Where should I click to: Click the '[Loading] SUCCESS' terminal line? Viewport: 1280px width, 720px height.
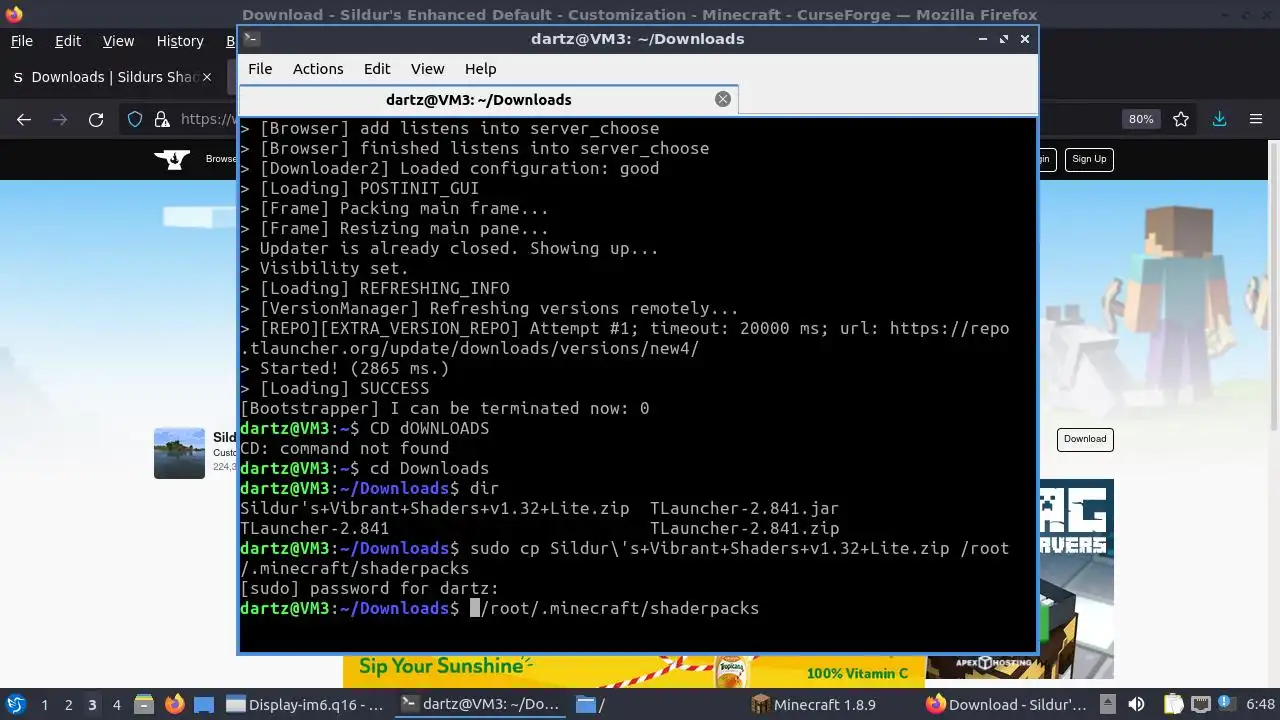(x=334, y=388)
